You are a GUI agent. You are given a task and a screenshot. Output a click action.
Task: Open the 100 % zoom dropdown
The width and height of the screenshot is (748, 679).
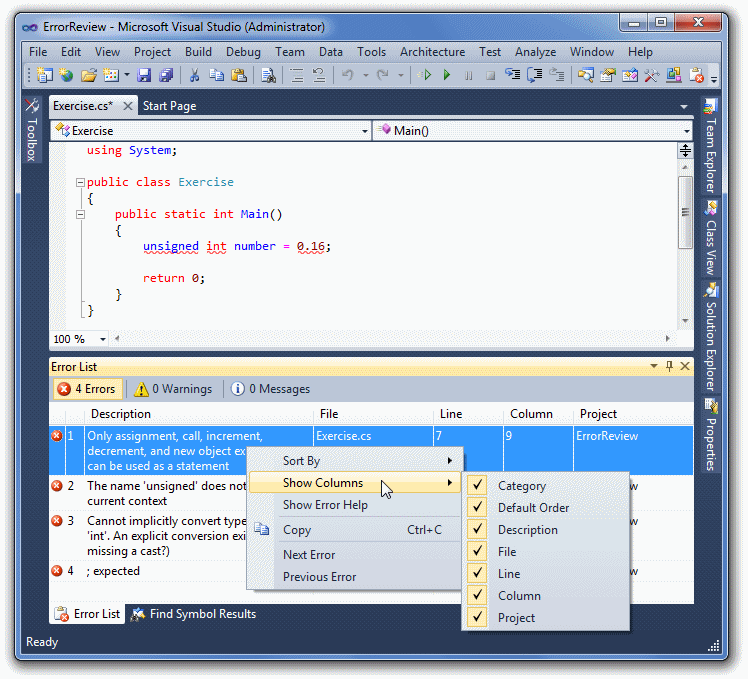click(103, 339)
